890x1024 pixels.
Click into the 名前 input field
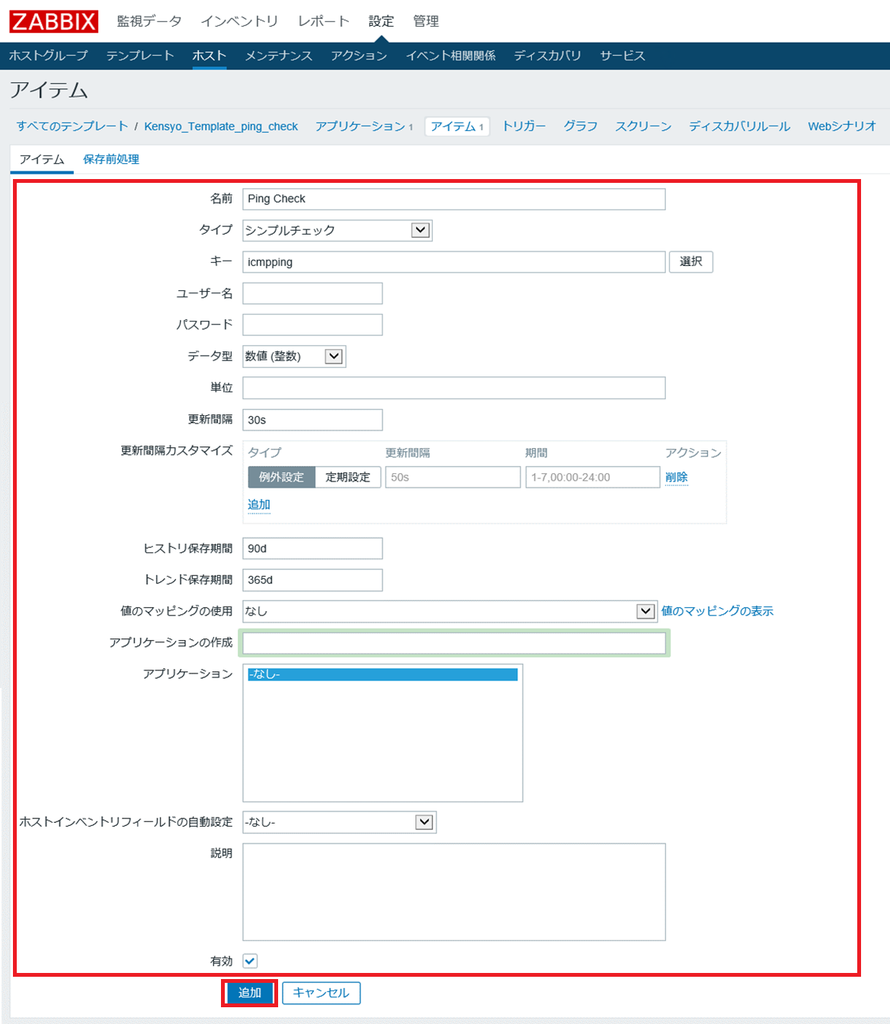(x=453, y=199)
